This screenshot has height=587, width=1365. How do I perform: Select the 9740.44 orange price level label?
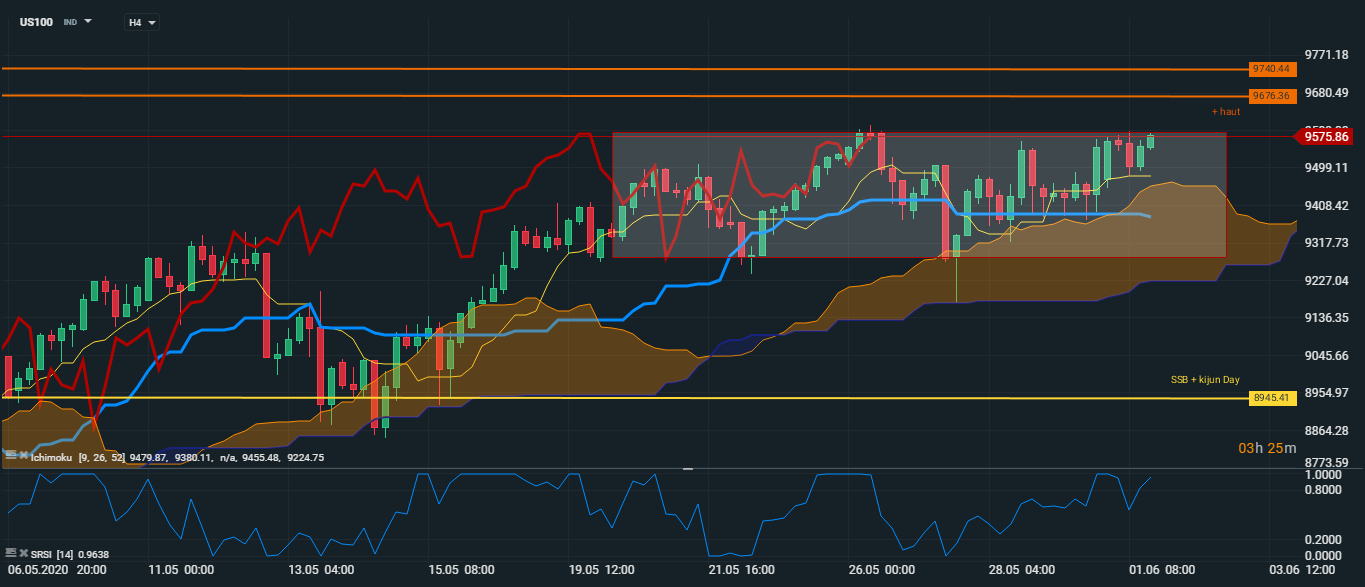point(1273,69)
